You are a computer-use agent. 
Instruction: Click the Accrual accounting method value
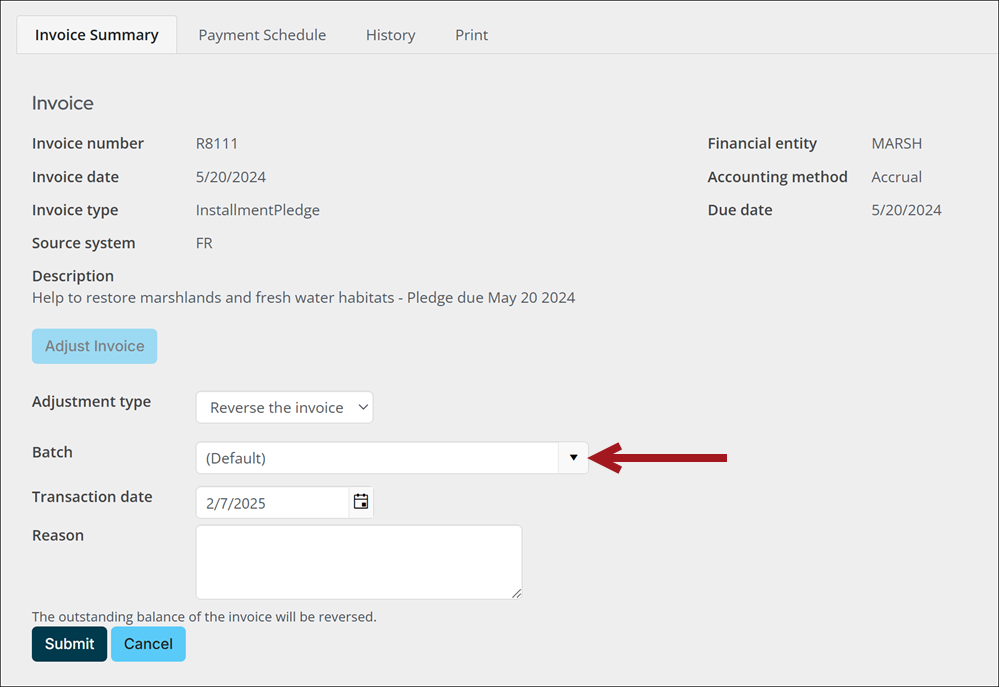(896, 177)
